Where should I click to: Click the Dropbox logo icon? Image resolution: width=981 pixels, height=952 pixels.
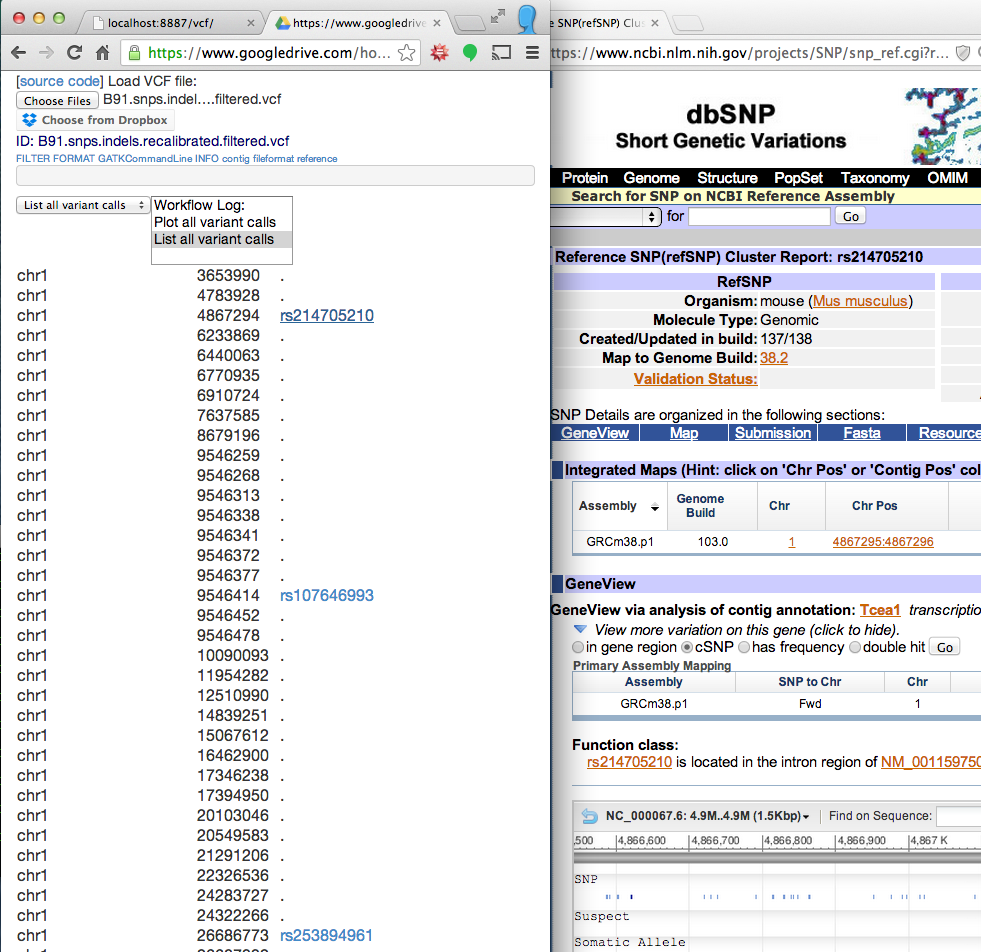click(29, 120)
